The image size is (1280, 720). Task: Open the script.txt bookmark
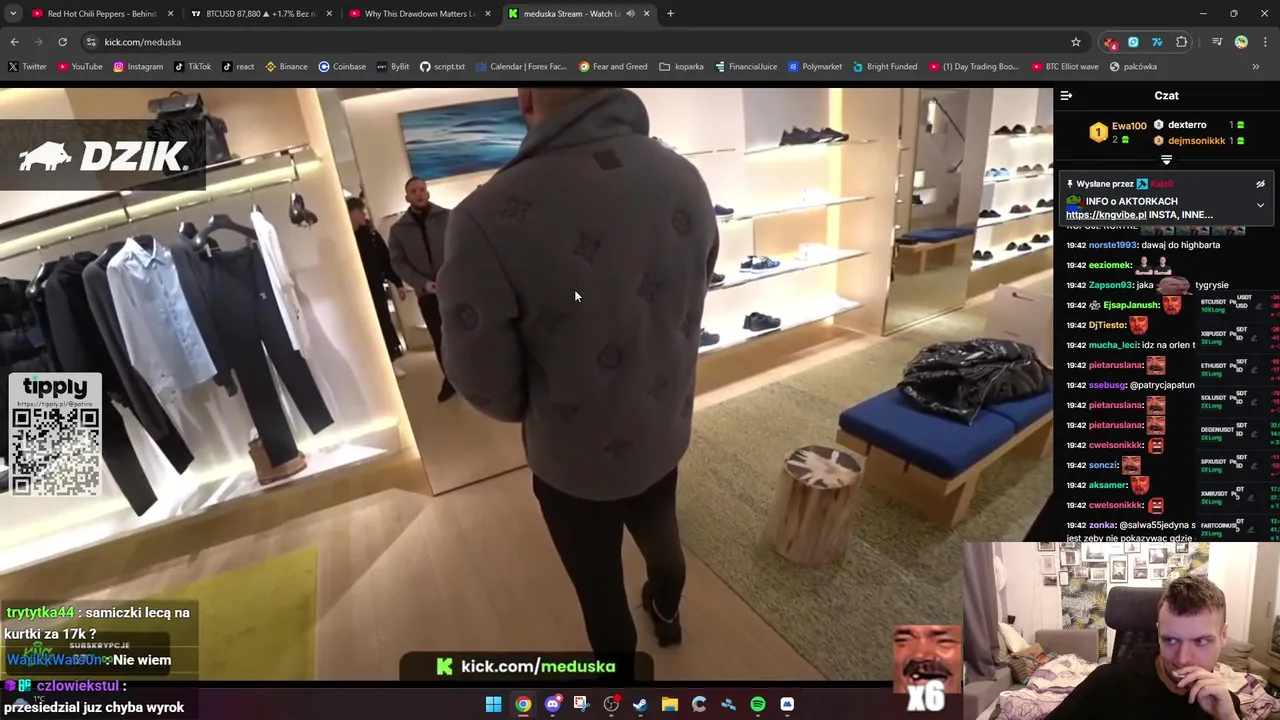442,67
